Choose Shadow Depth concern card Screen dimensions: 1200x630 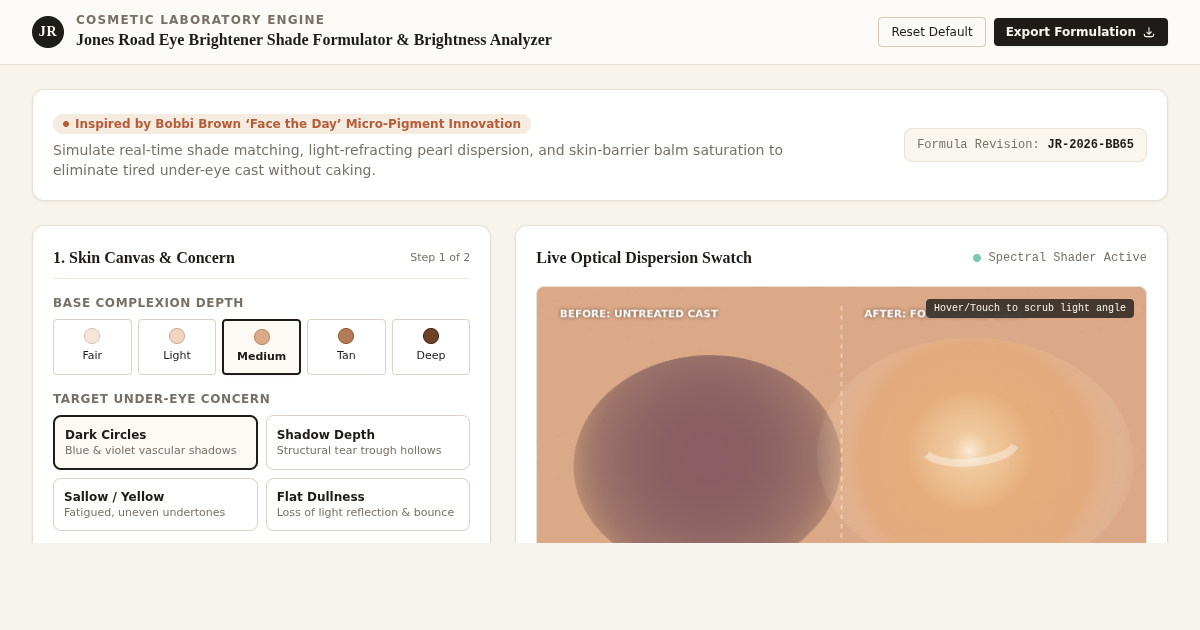[368, 442]
